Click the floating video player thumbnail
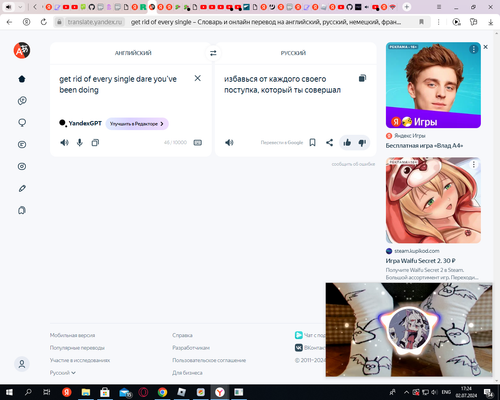This screenshot has width=500, height=400. [409, 330]
